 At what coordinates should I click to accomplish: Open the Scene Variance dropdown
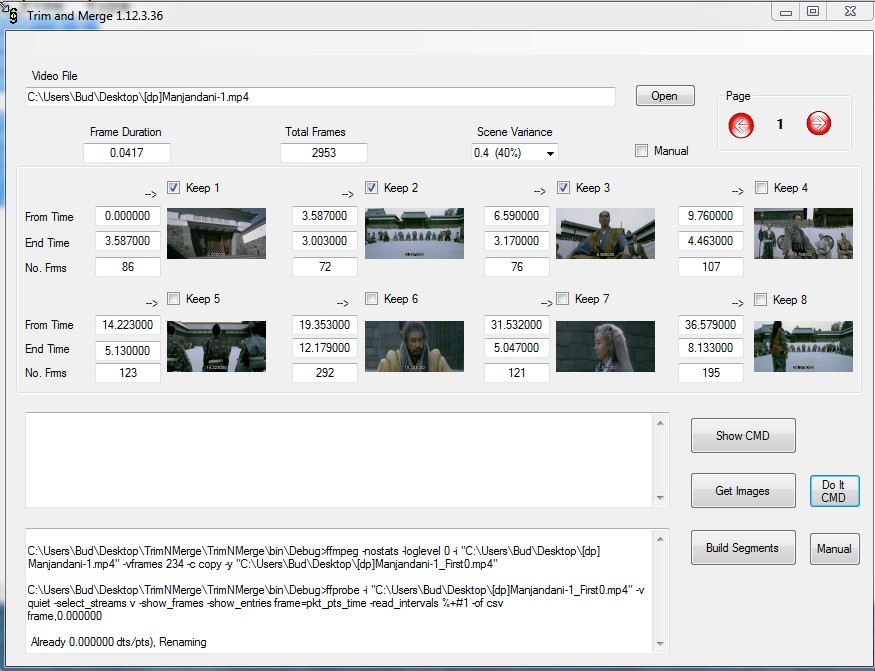pyautogui.click(x=550, y=154)
